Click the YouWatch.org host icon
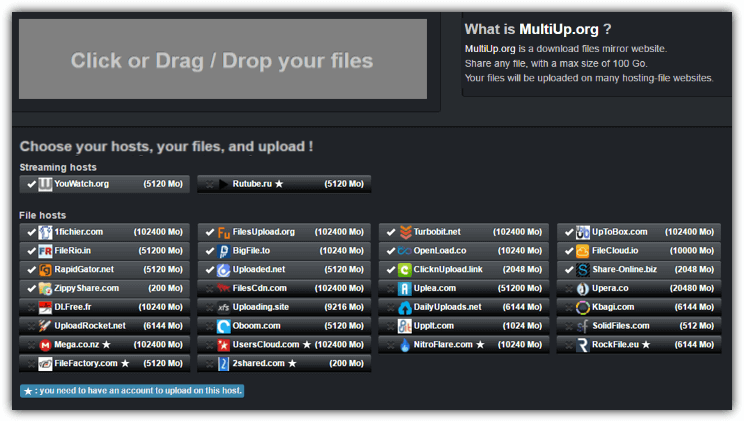The width and height of the screenshot is (744, 421). (x=45, y=184)
